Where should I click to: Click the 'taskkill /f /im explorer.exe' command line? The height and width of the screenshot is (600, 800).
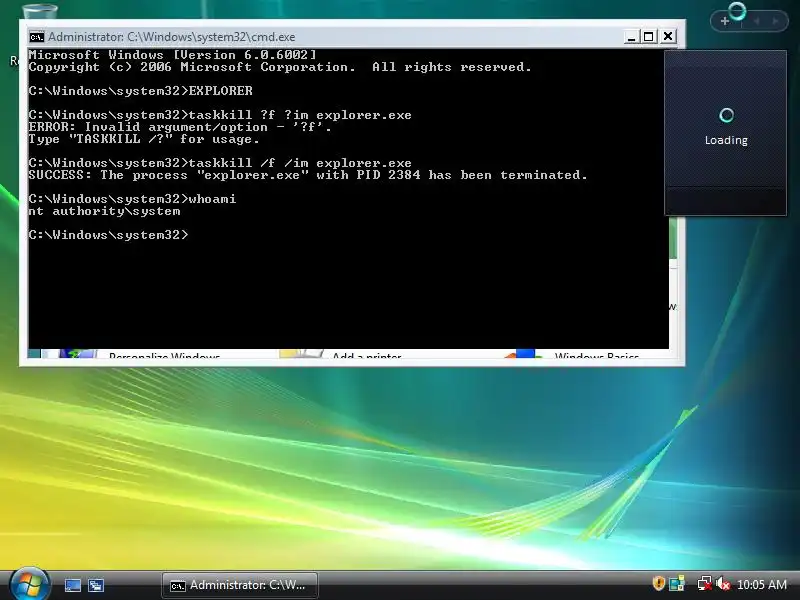click(x=220, y=163)
